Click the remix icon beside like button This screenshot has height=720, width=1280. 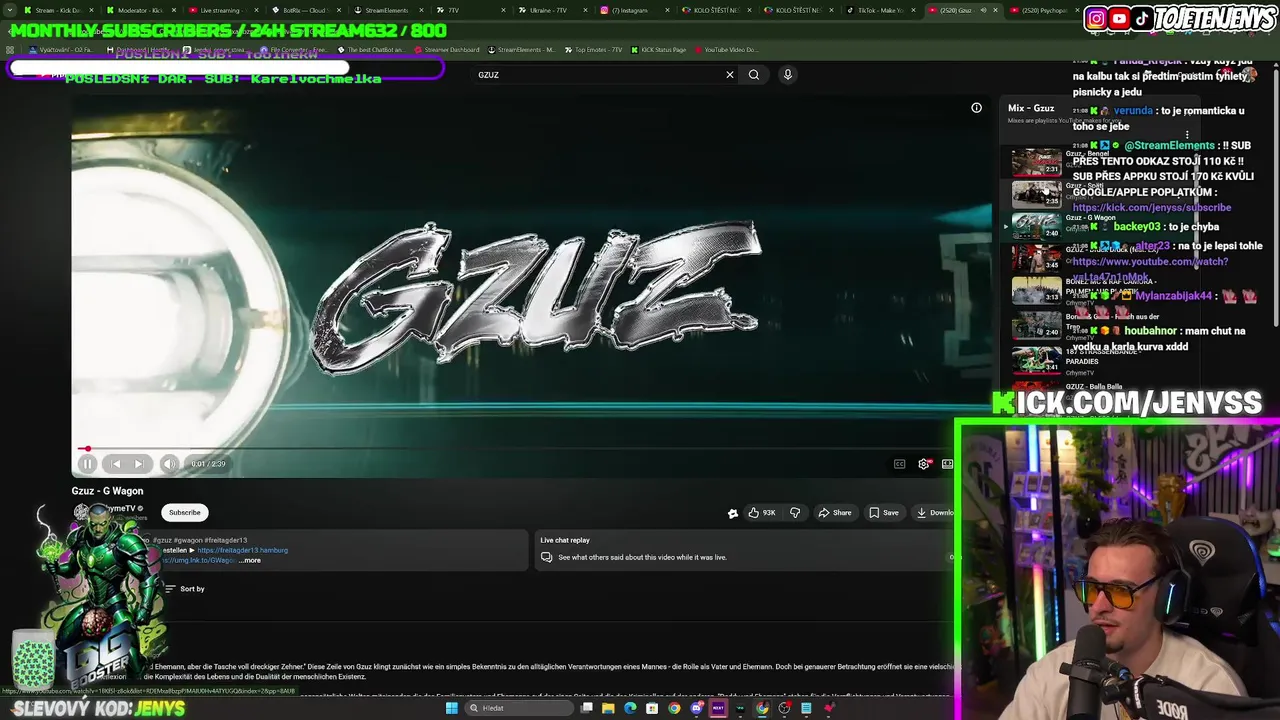pos(733,513)
